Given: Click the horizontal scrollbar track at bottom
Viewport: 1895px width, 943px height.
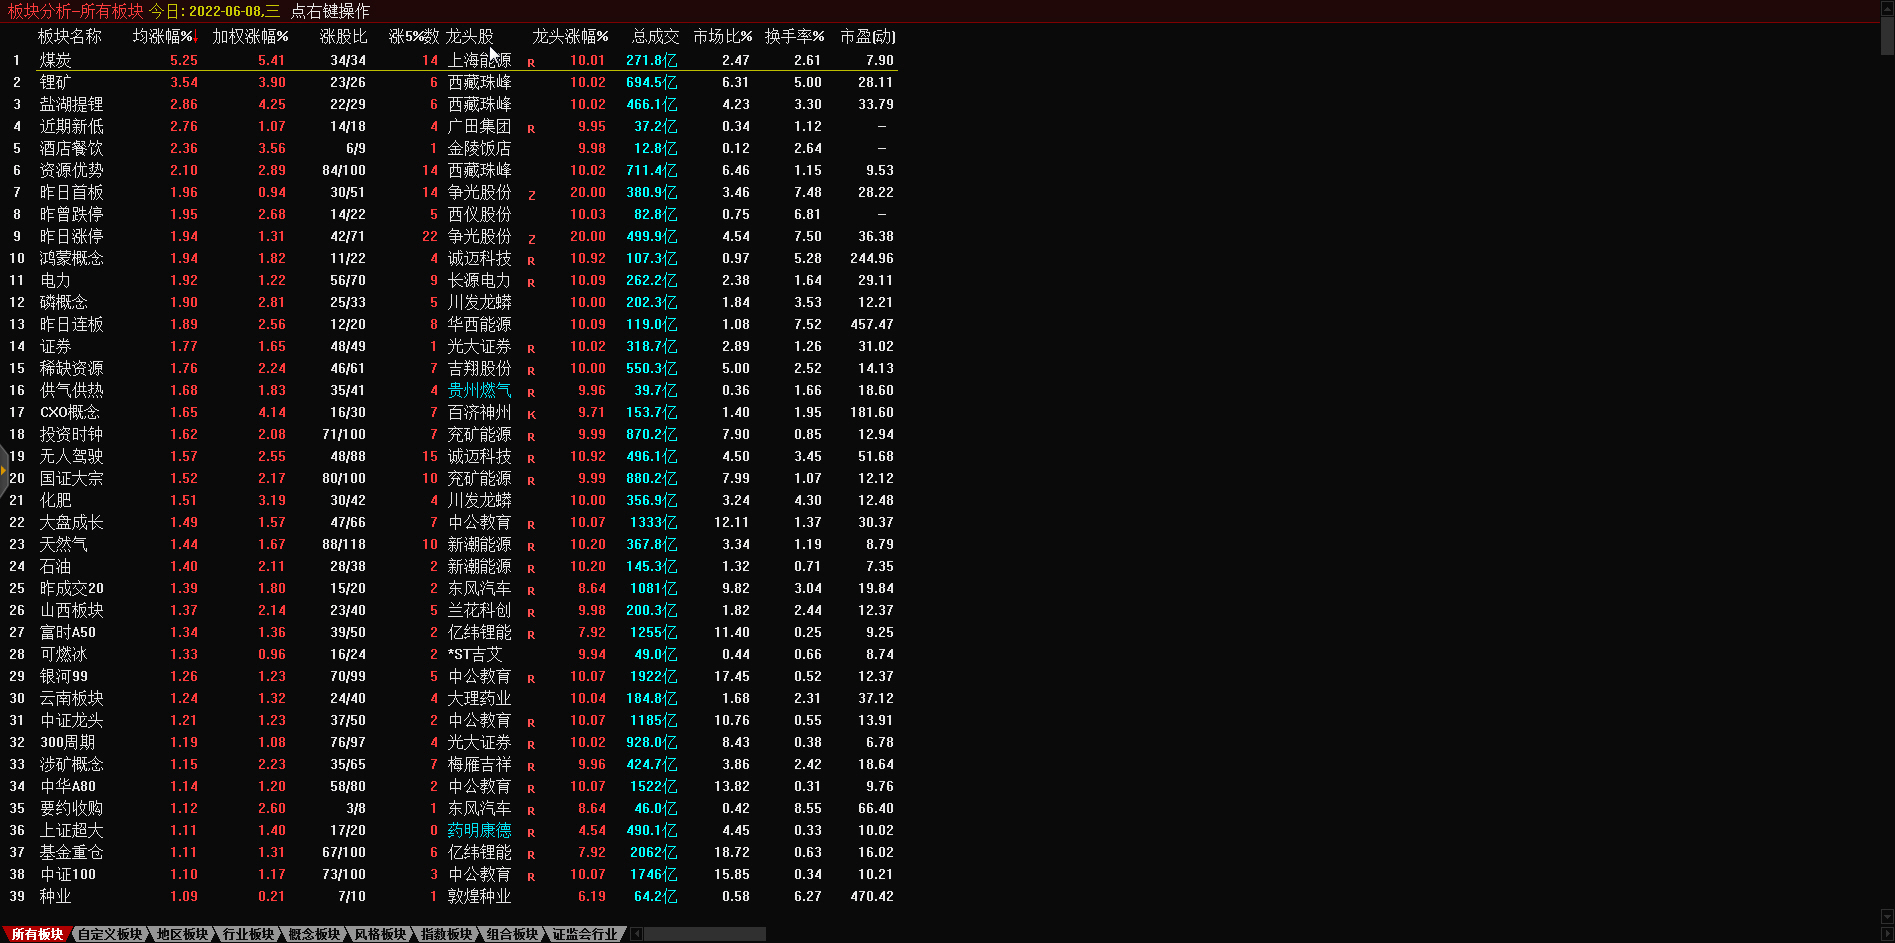Looking at the screenshot, I should [x=705, y=934].
